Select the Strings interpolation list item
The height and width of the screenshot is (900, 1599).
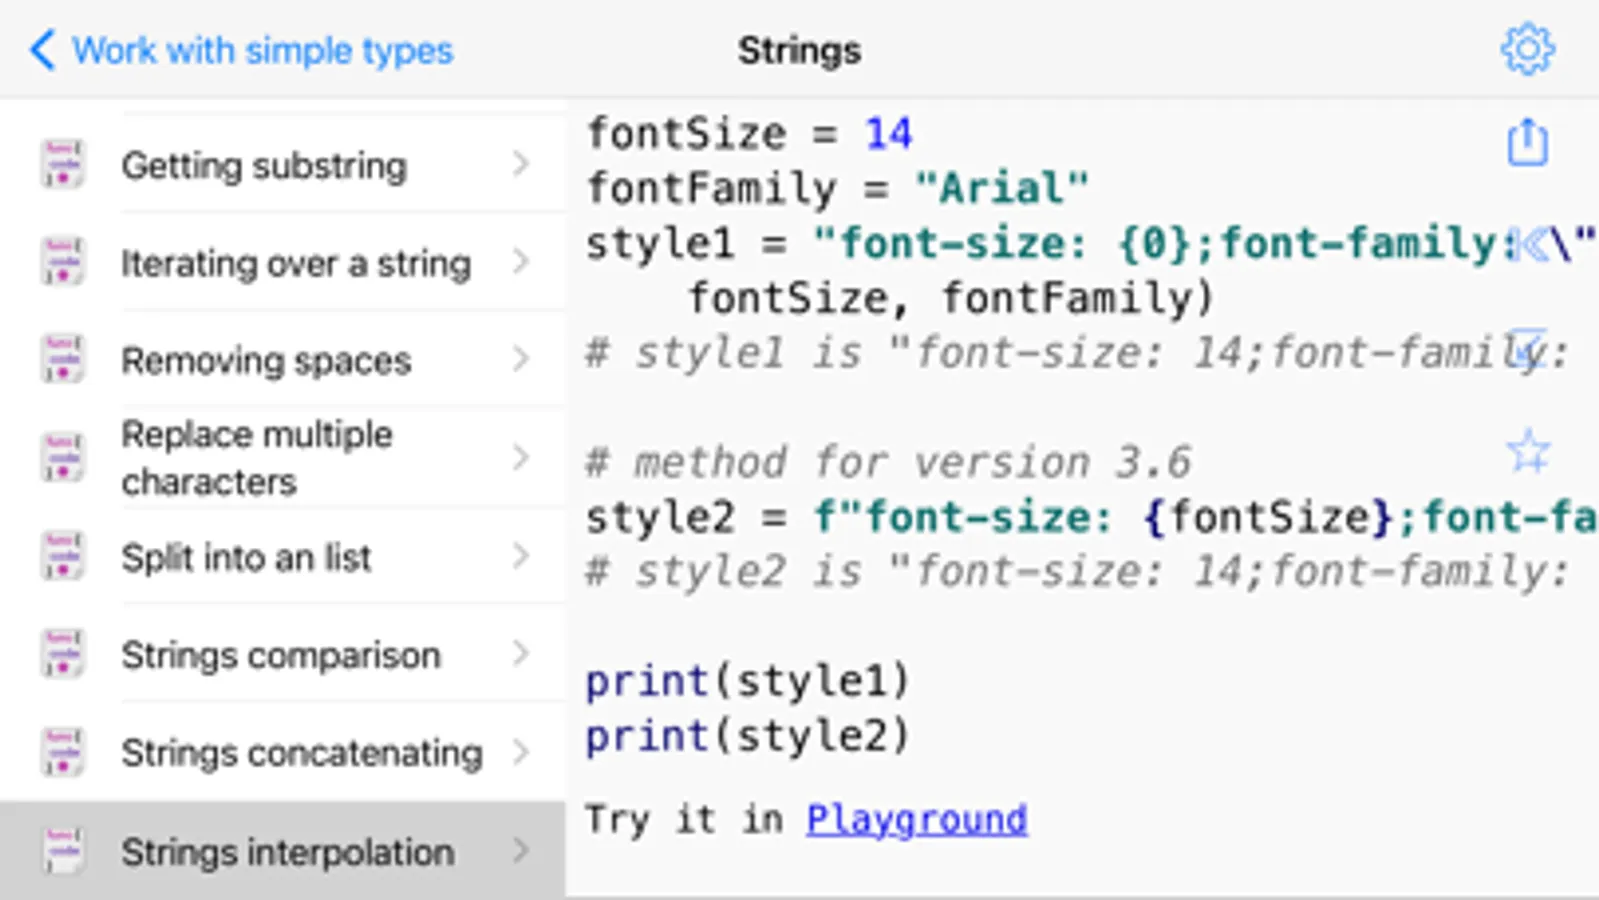coord(287,852)
